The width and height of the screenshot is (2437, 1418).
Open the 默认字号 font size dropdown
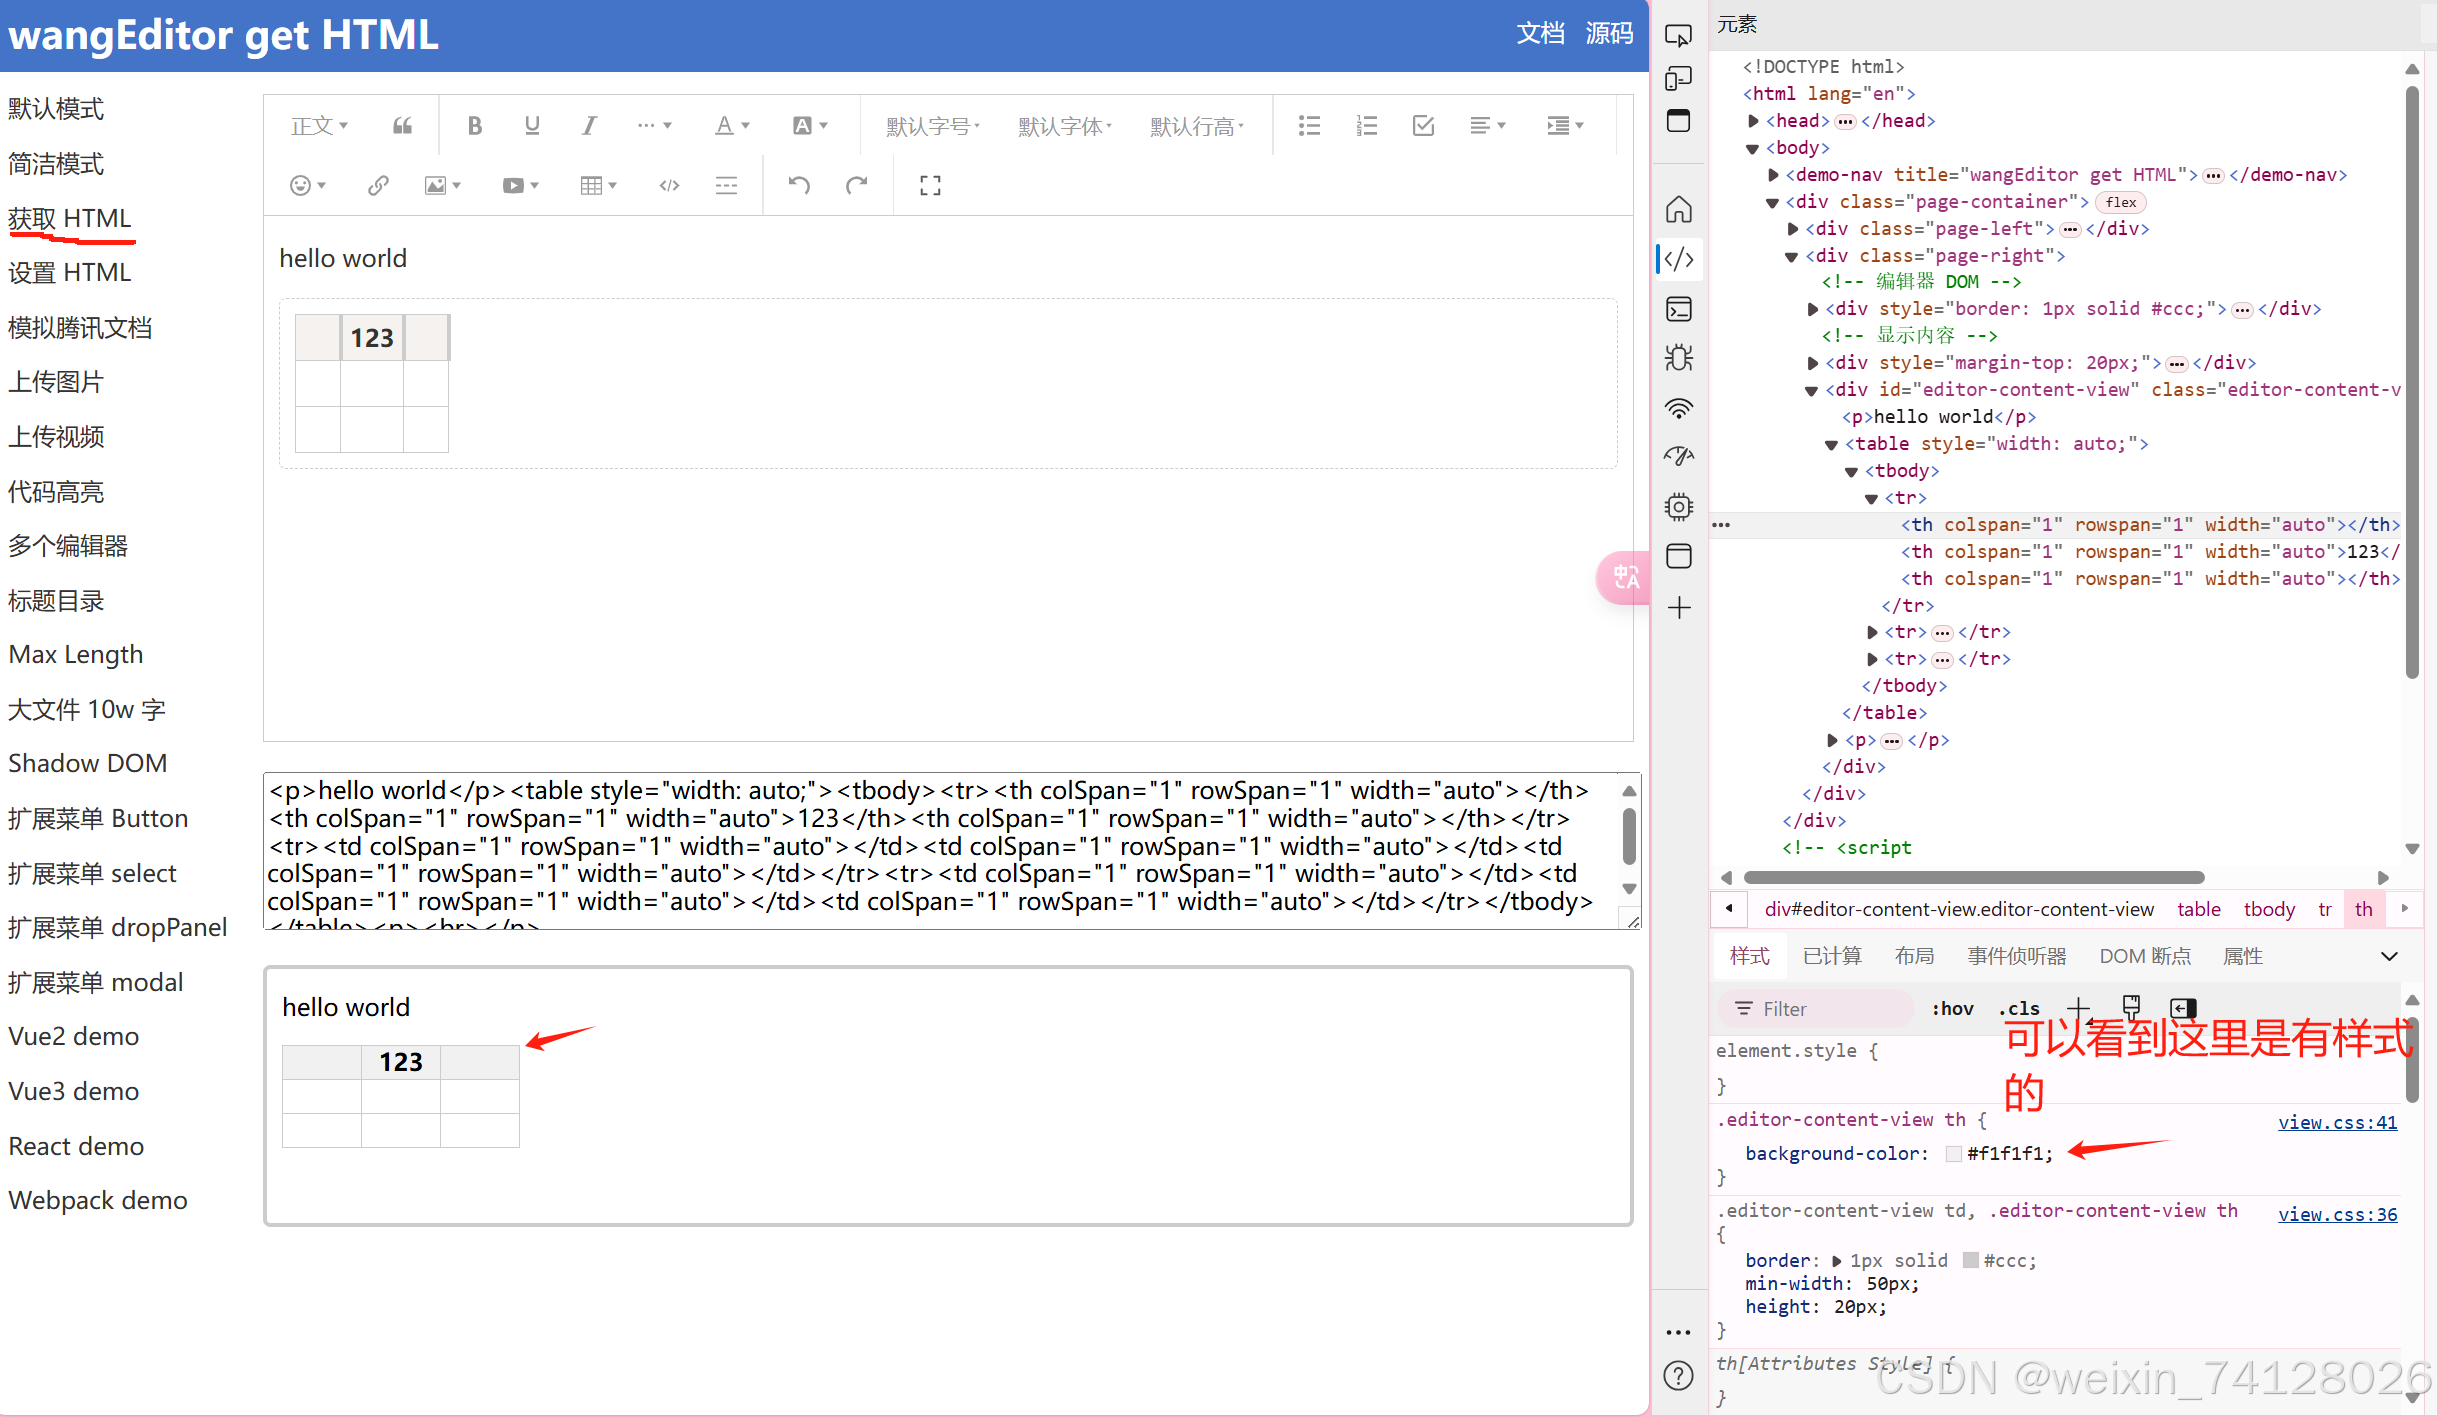click(932, 126)
